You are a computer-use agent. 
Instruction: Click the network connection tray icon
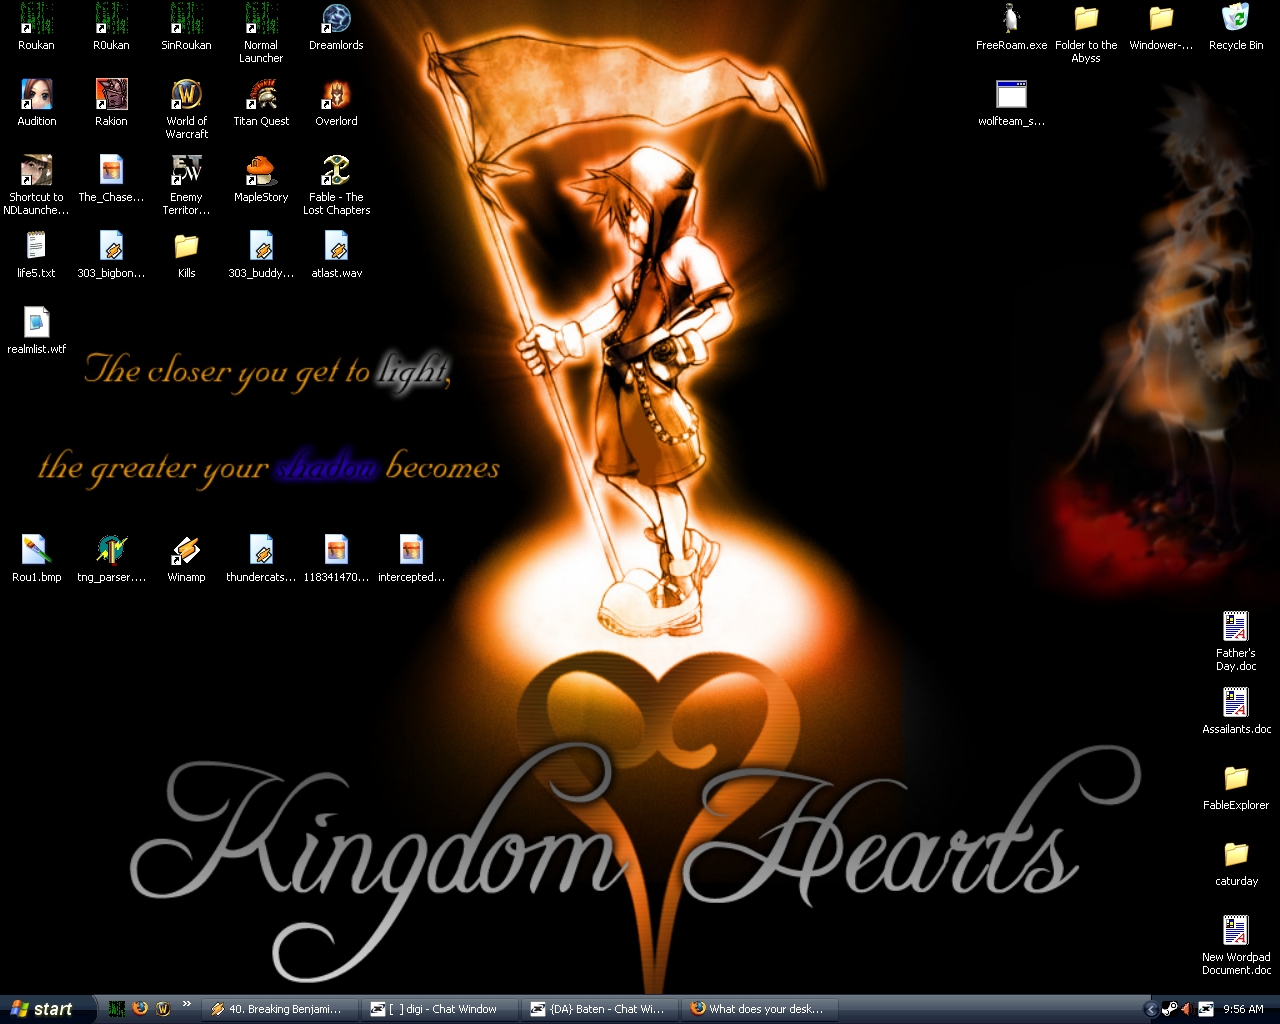[1205, 1009]
